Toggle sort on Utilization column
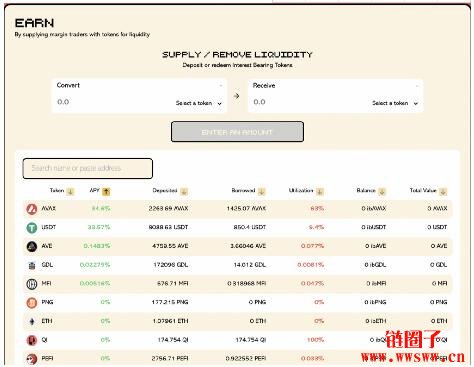Screen dimensions: 474x367 [x=320, y=191]
